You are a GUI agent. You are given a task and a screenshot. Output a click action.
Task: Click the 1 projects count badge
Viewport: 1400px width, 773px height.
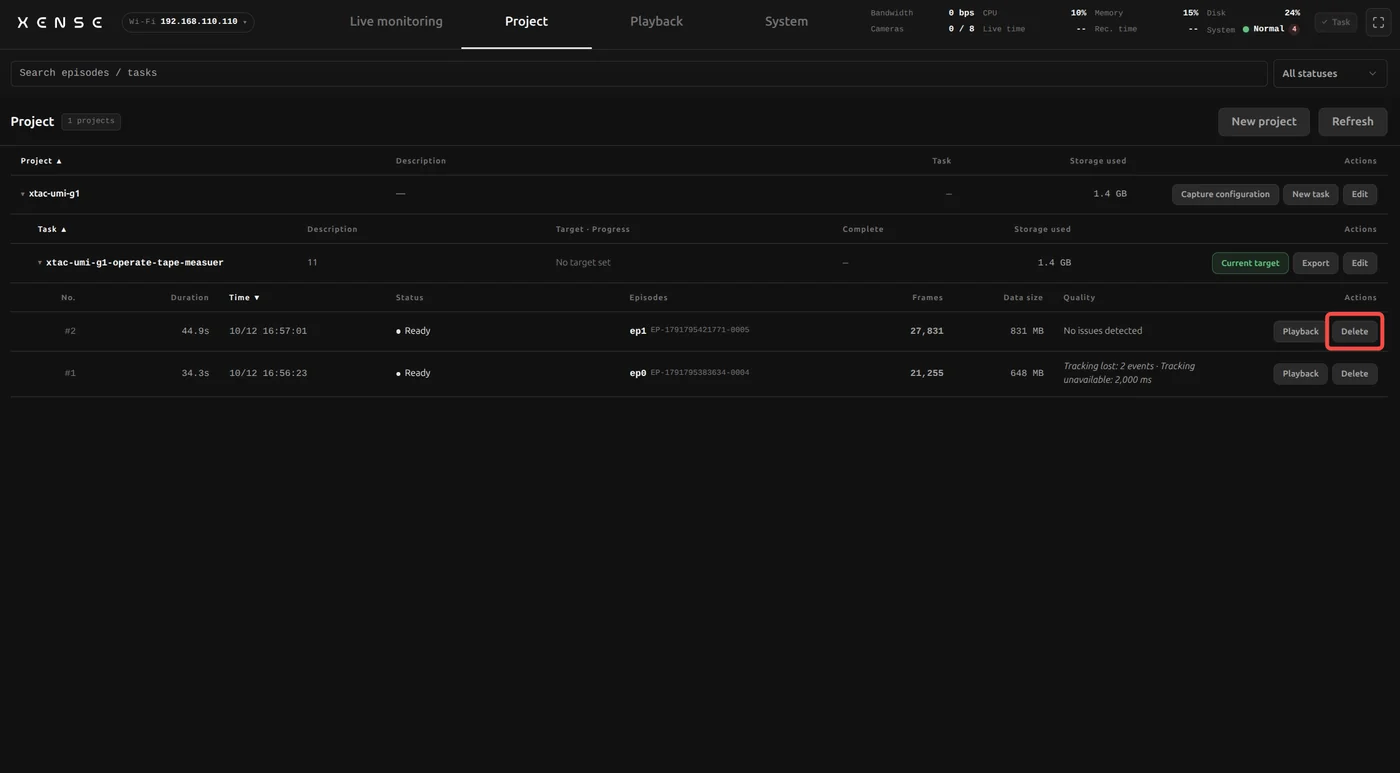[91, 121]
